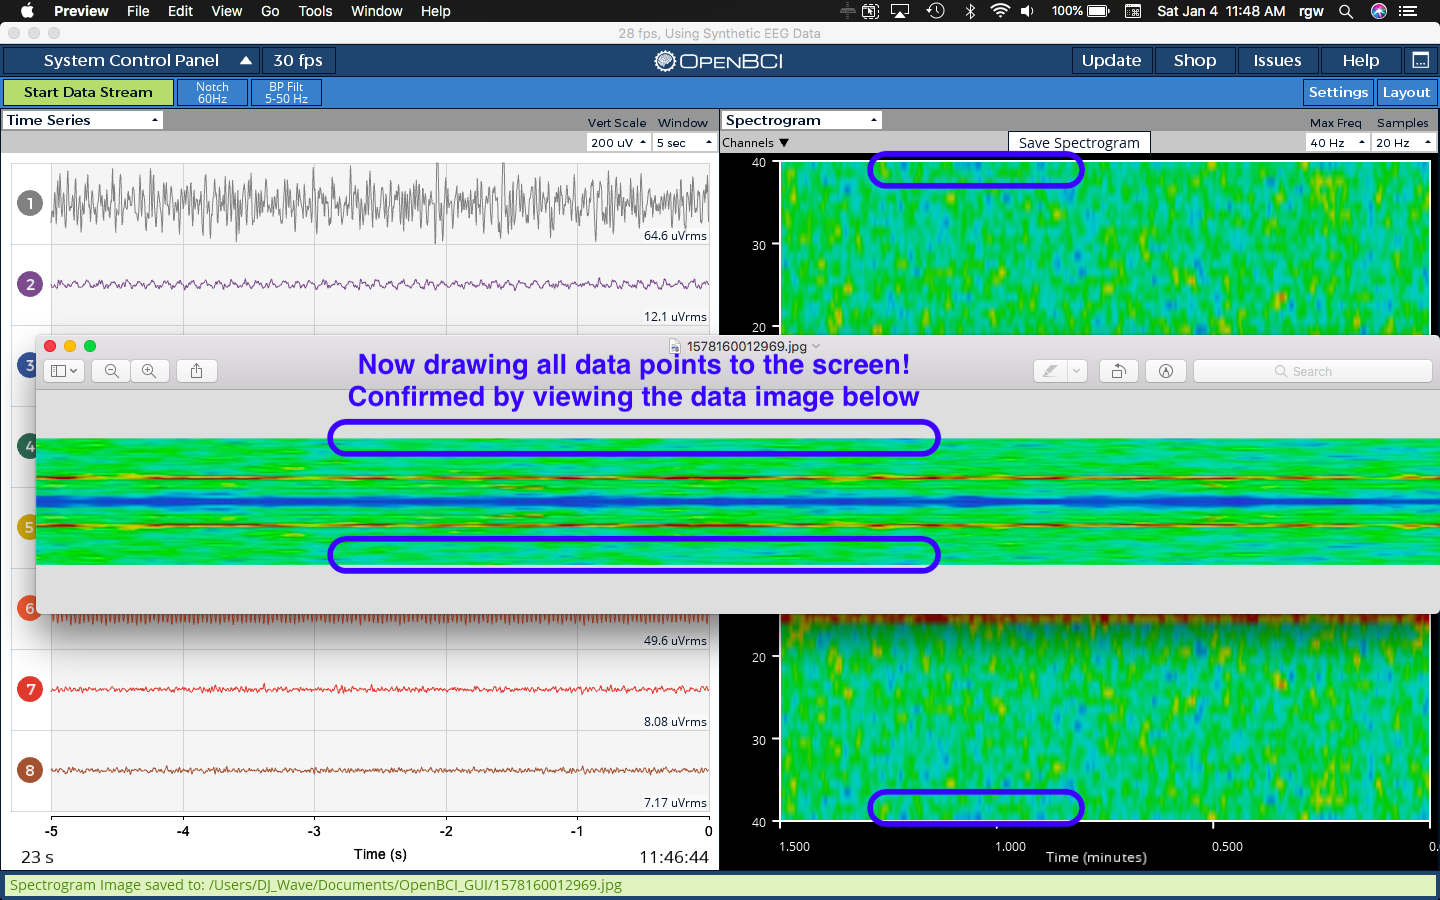Zoom in on the image in Preview
Viewport: 1440px width, 900px height.
tap(150, 371)
